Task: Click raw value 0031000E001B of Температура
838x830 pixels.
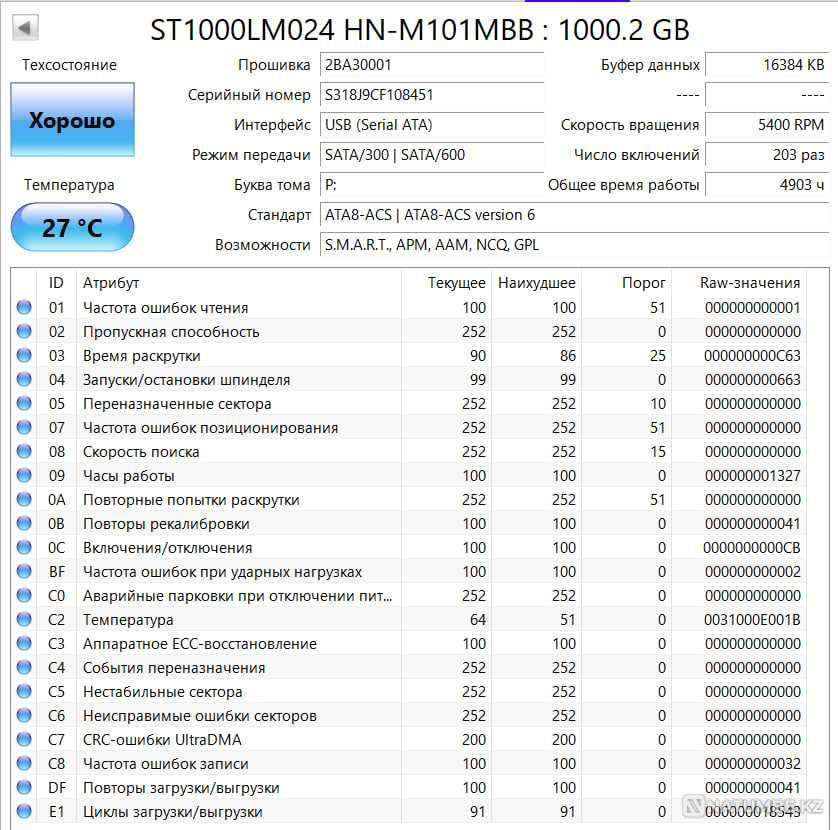Action: (752, 619)
